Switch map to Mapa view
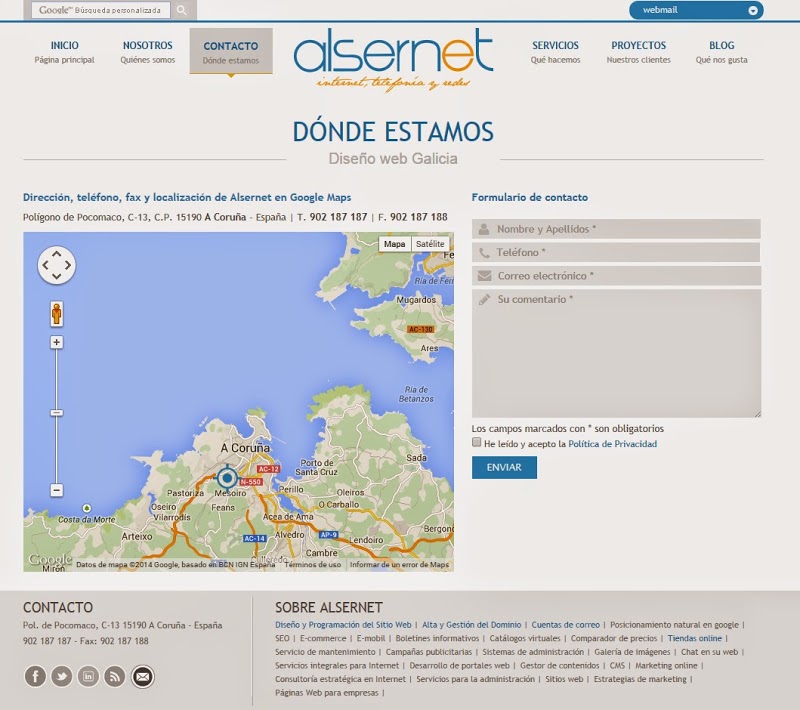The height and width of the screenshot is (710, 800). (394, 244)
